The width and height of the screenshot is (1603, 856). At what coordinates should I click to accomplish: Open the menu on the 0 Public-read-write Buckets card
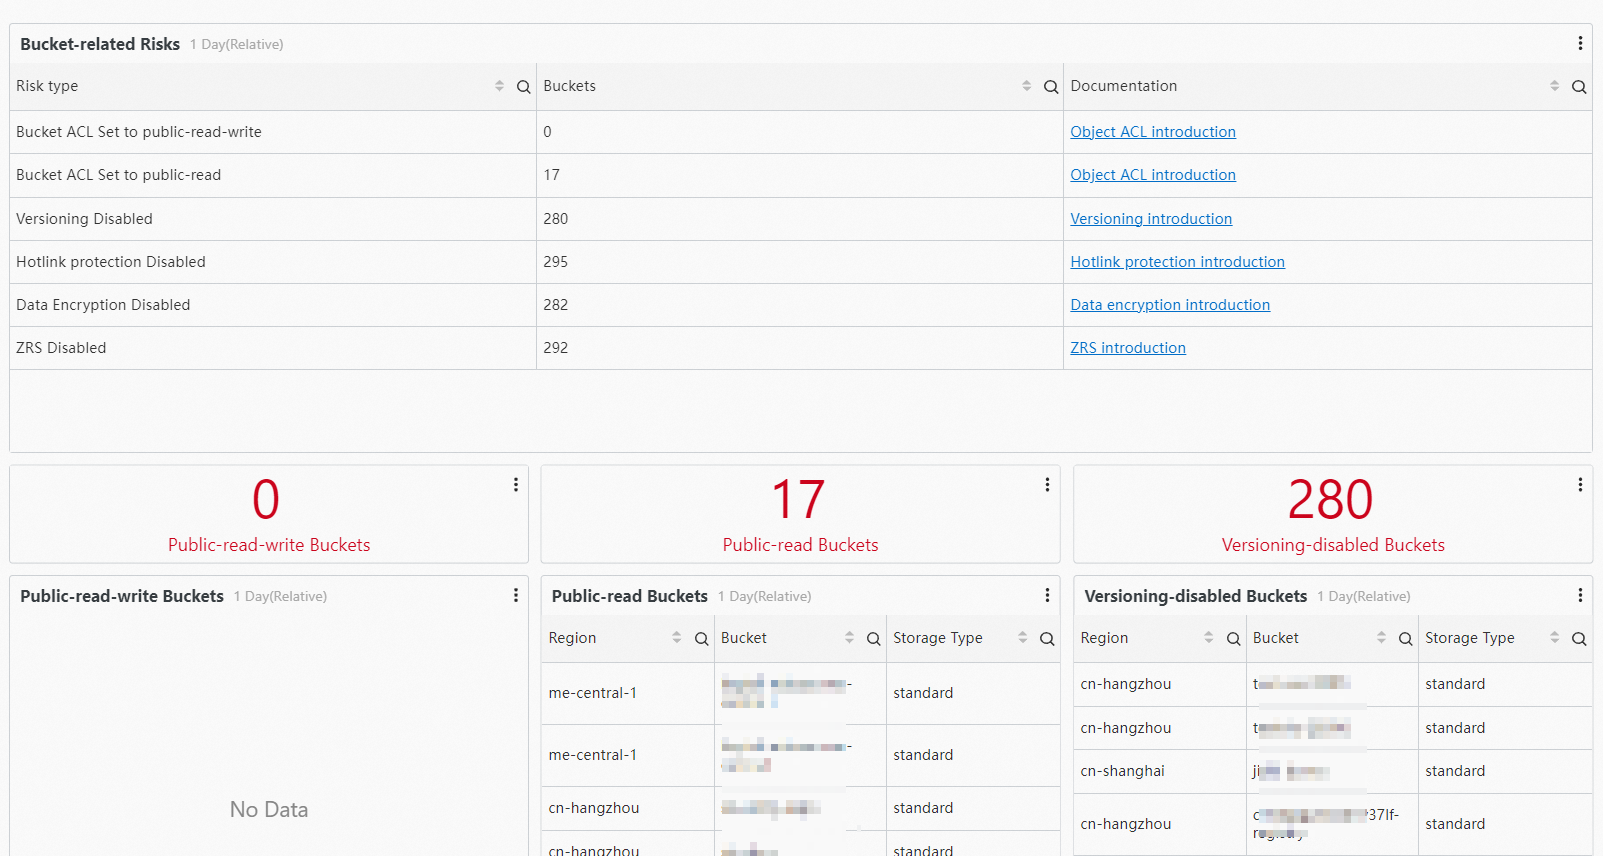(x=516, y=485)
